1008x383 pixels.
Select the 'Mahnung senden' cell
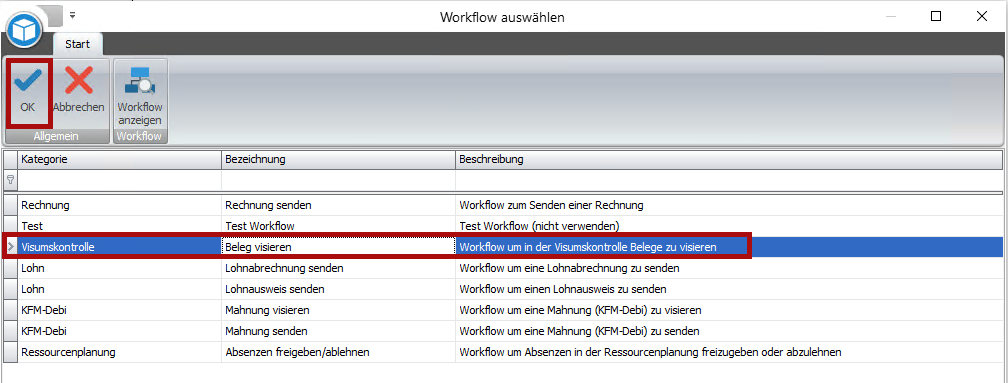tap(339, 332)
